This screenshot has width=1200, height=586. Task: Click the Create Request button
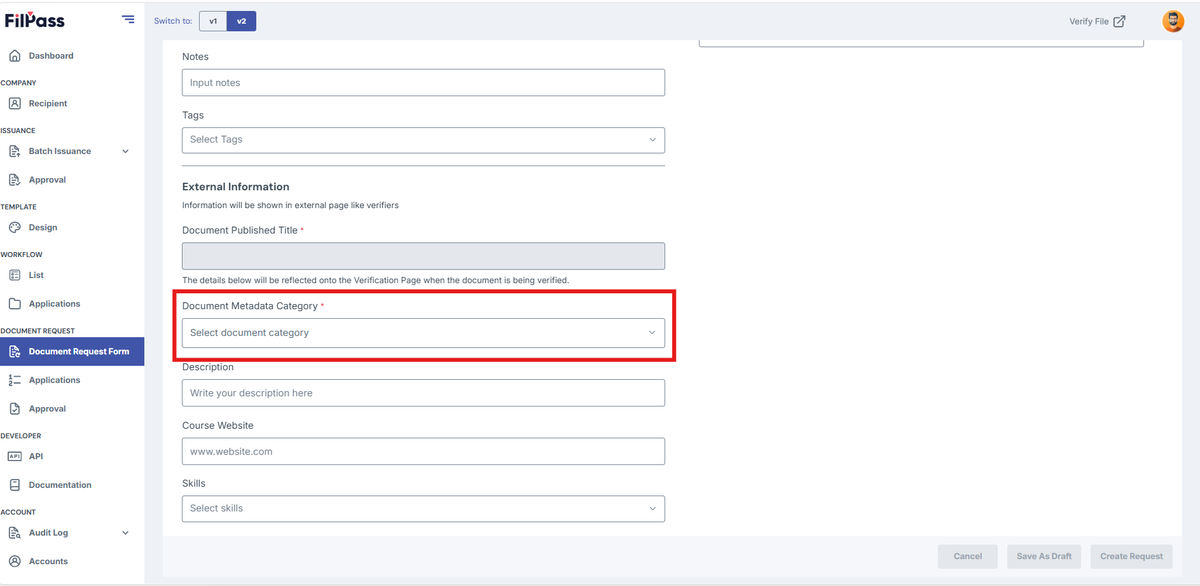(1131, 556)
